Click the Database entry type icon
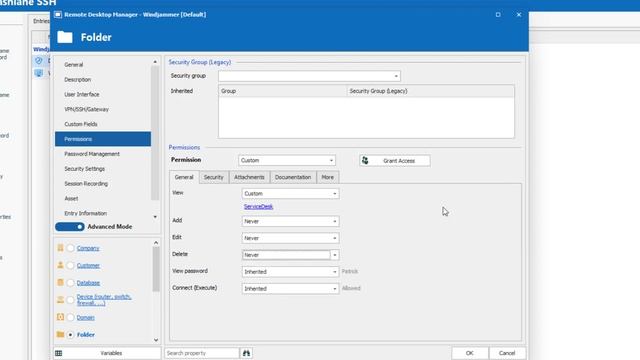 (x=60, y=282)
